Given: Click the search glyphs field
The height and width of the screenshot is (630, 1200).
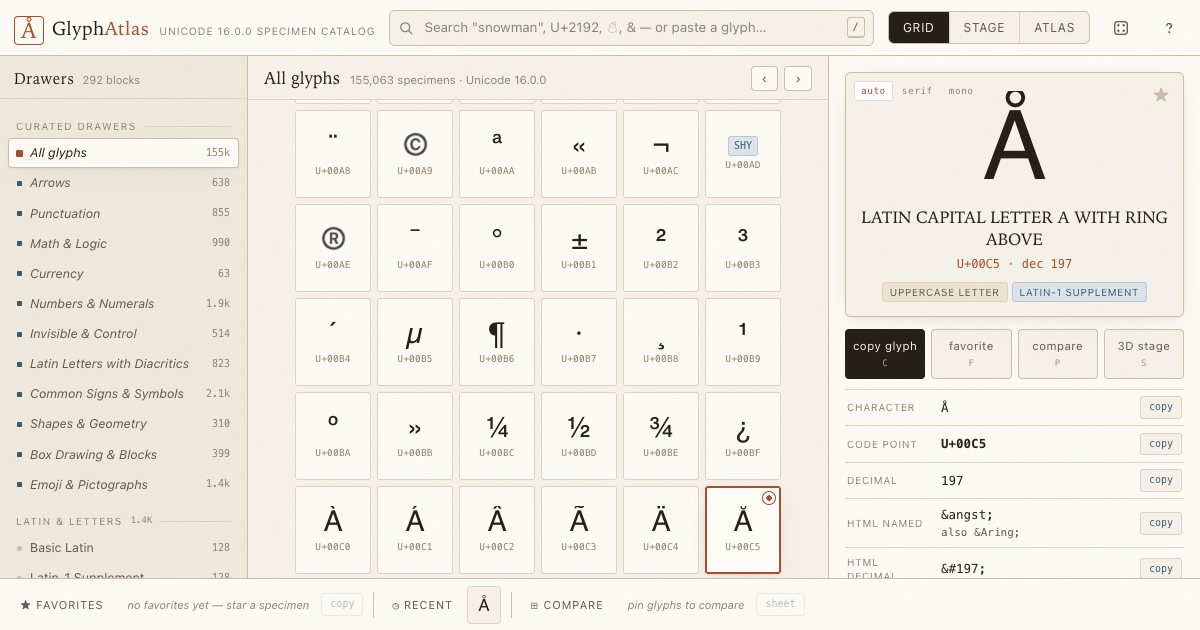Looking at the screenshot, I should (632, 28).
